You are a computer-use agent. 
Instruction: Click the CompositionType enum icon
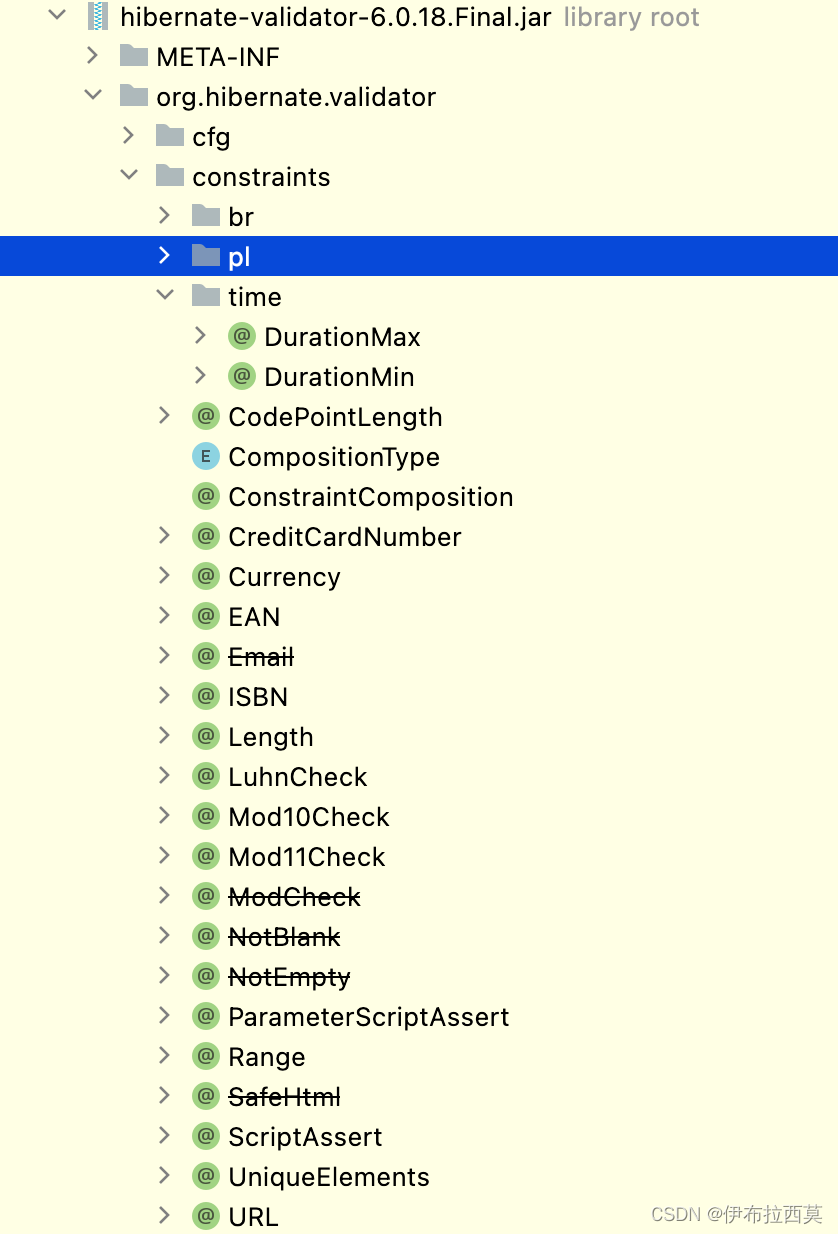206,456
